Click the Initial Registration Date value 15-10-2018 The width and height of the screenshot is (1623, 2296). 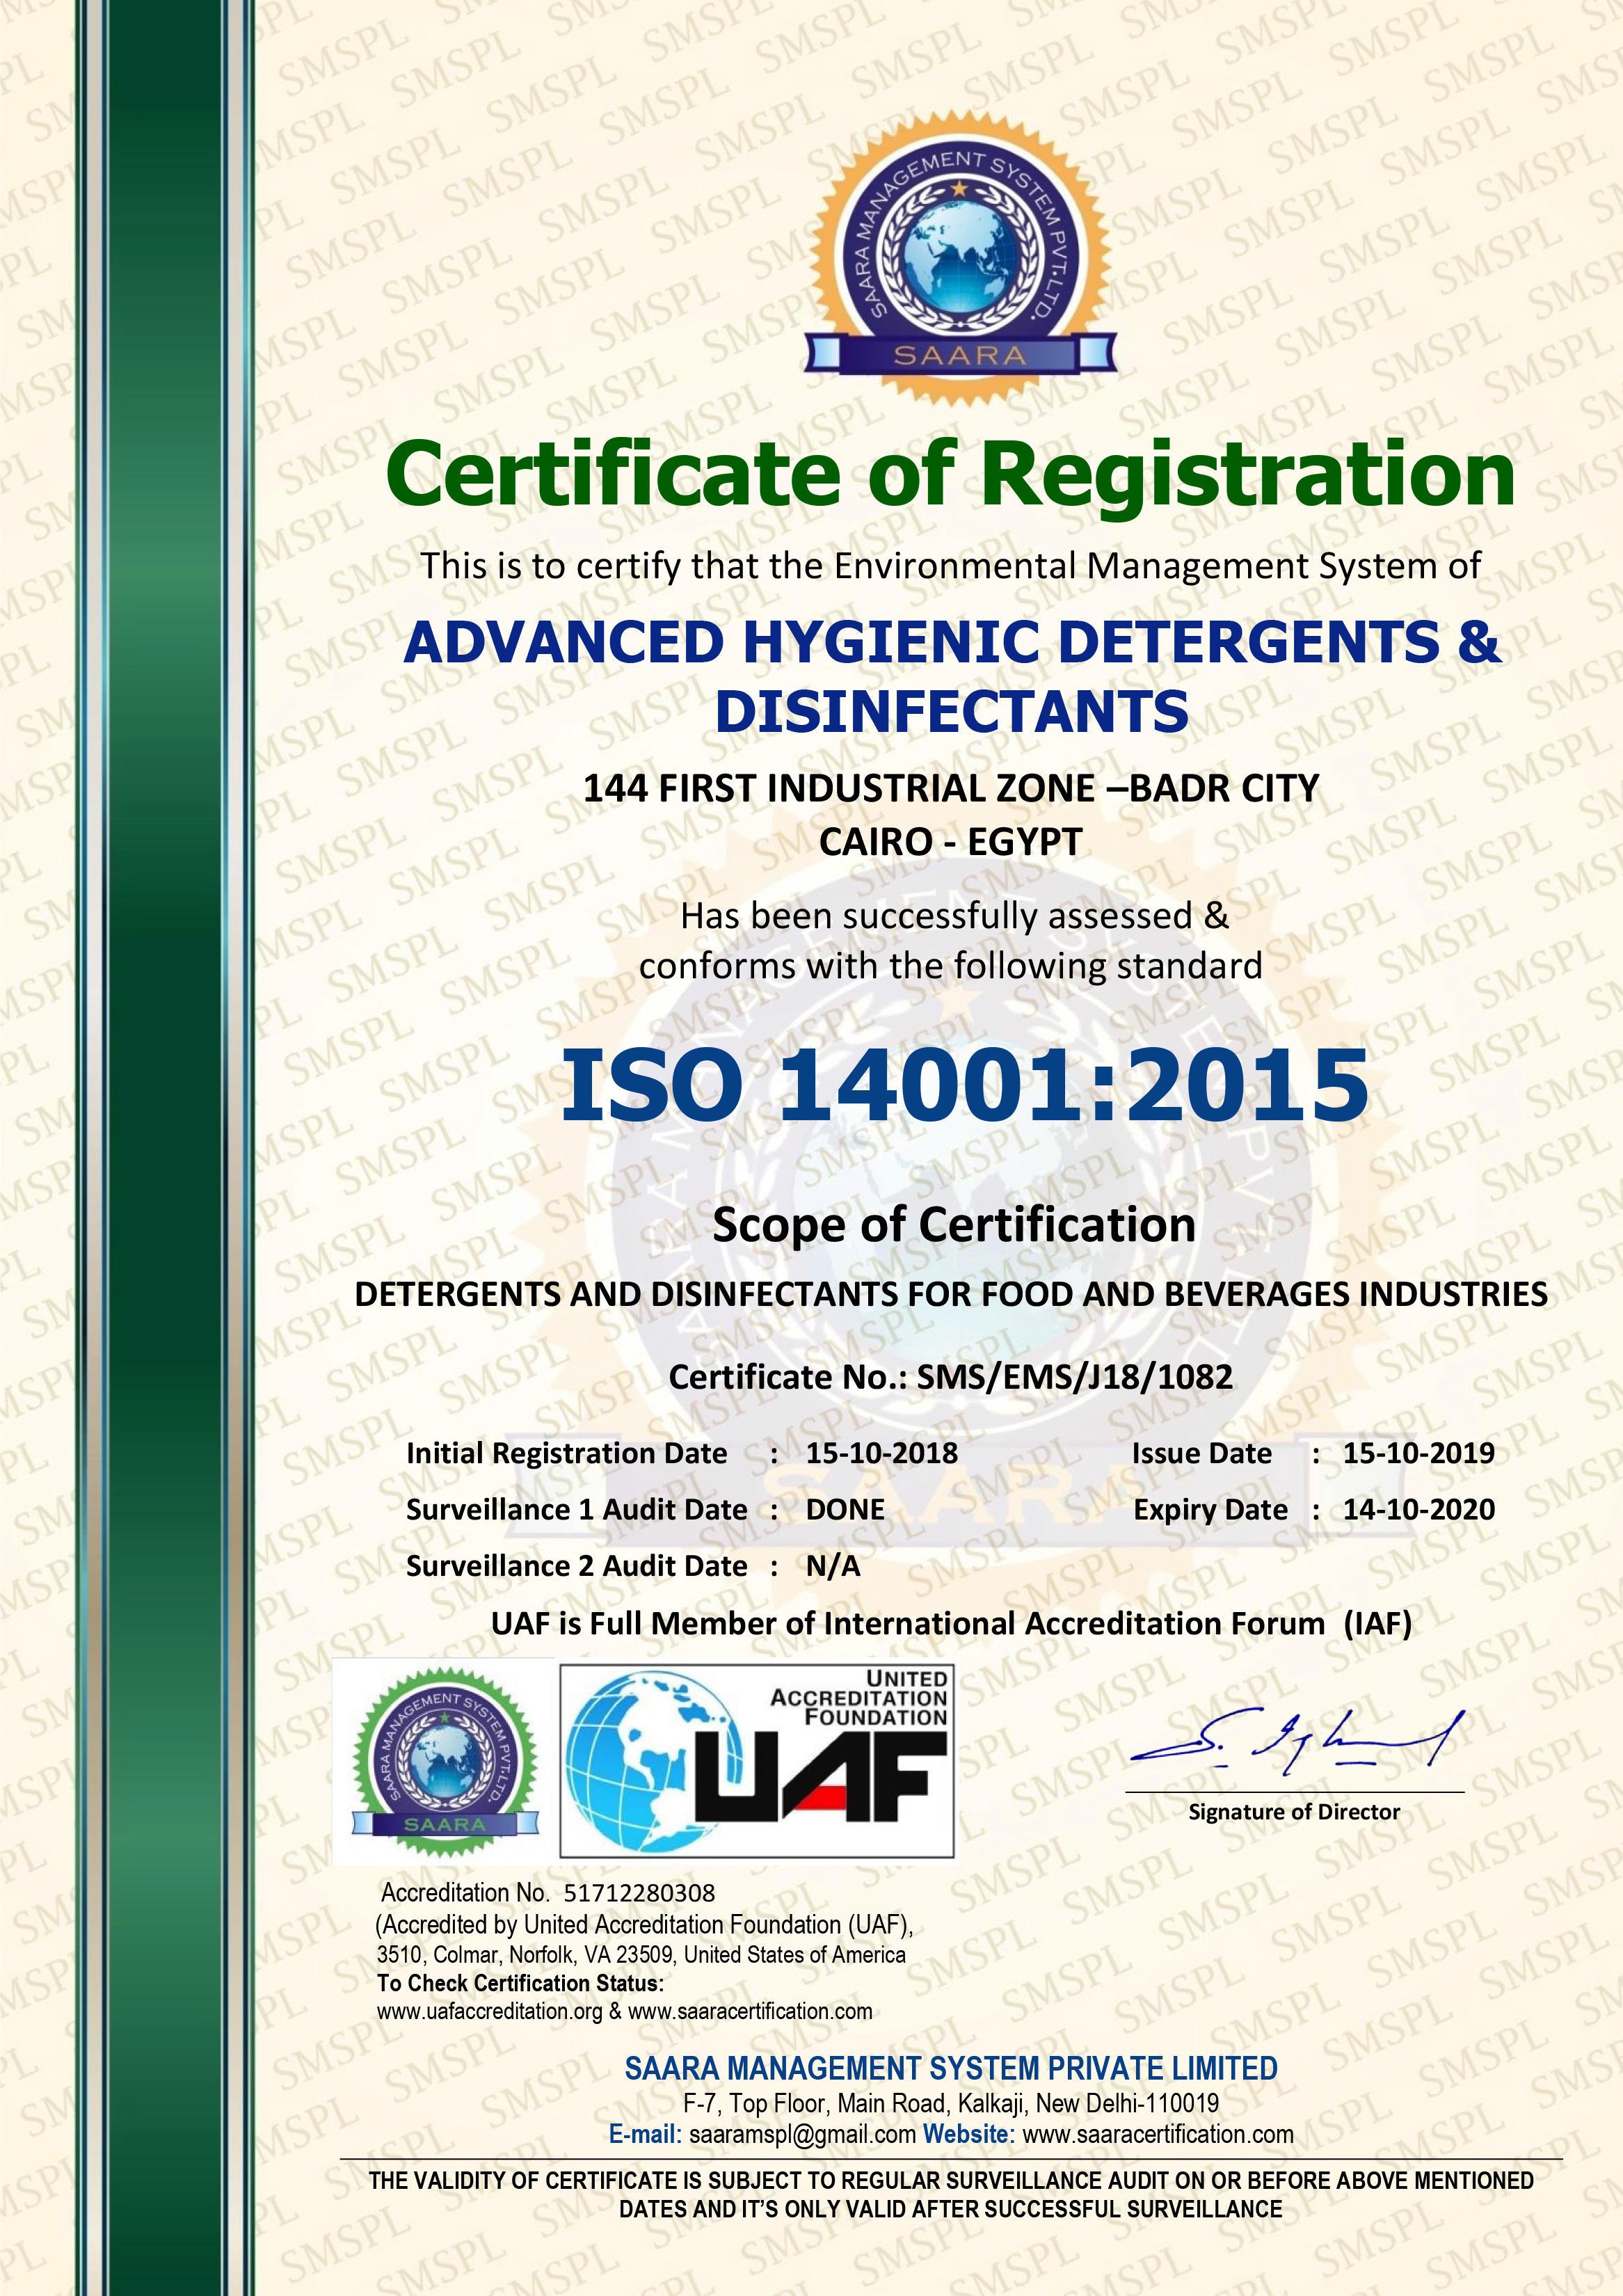(x=881, y=1453)
